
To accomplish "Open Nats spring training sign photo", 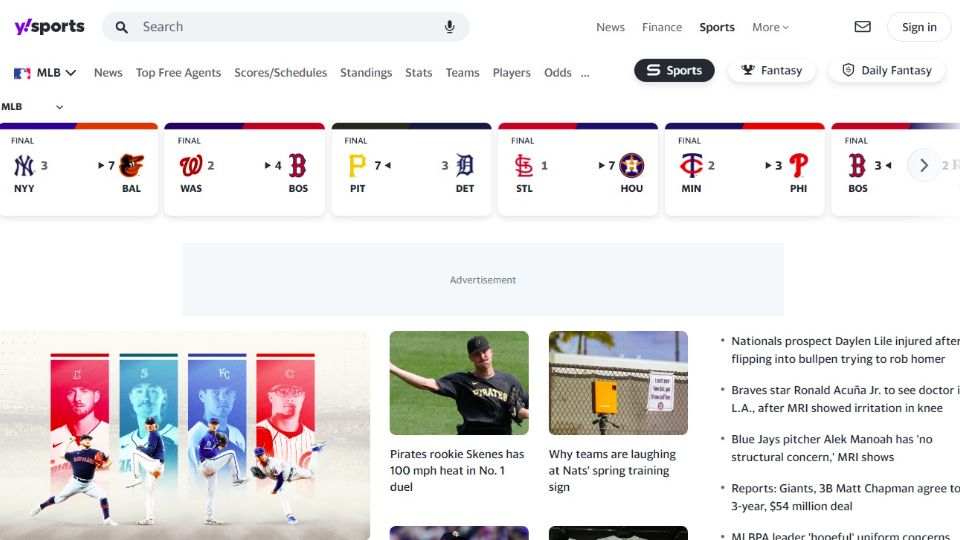I will pos(618,383).
